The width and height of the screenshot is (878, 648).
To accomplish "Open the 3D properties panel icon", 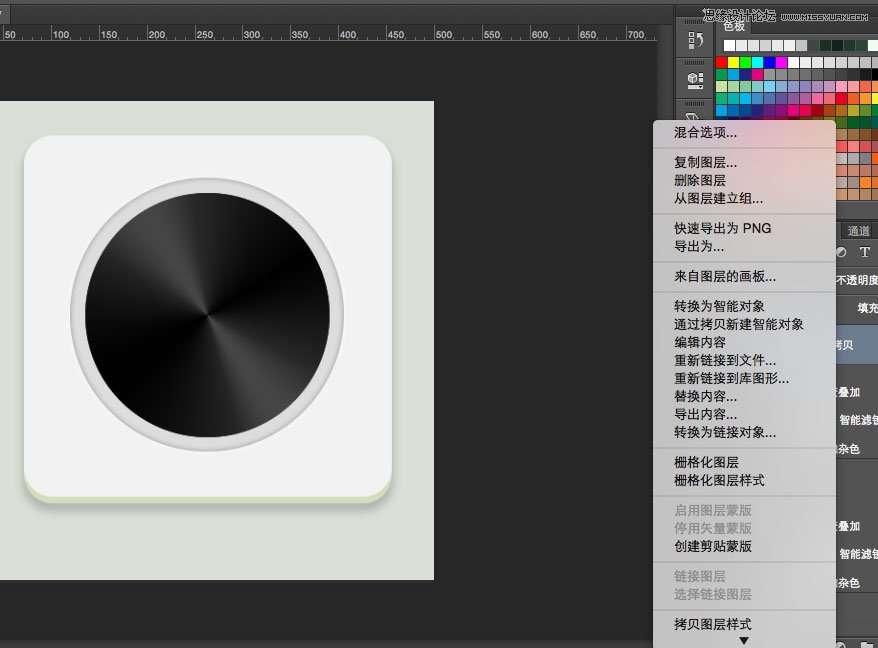I will click(695, 80).
